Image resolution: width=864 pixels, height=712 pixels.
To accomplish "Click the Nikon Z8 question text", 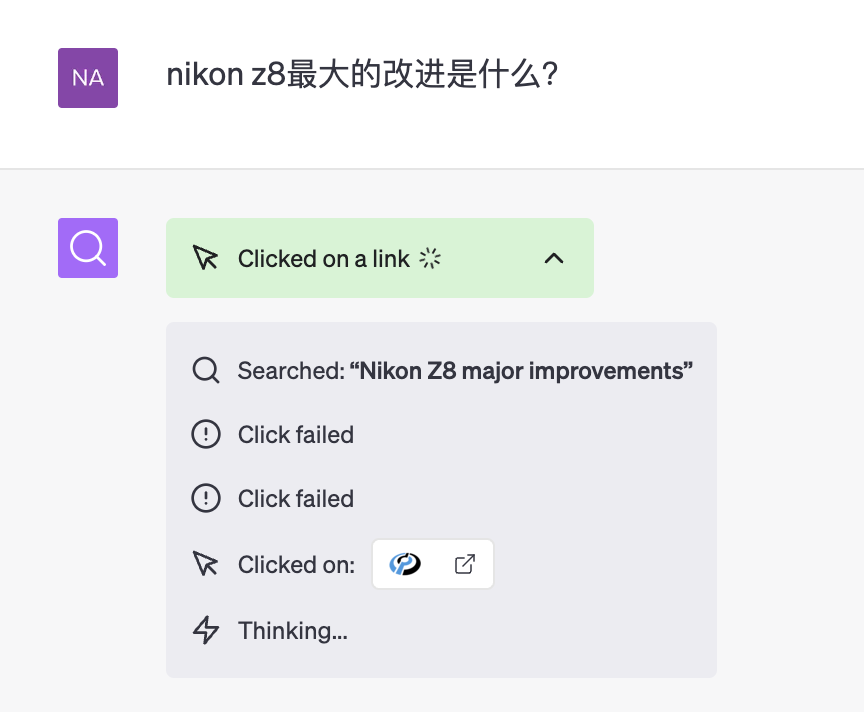I will [361, 76].
